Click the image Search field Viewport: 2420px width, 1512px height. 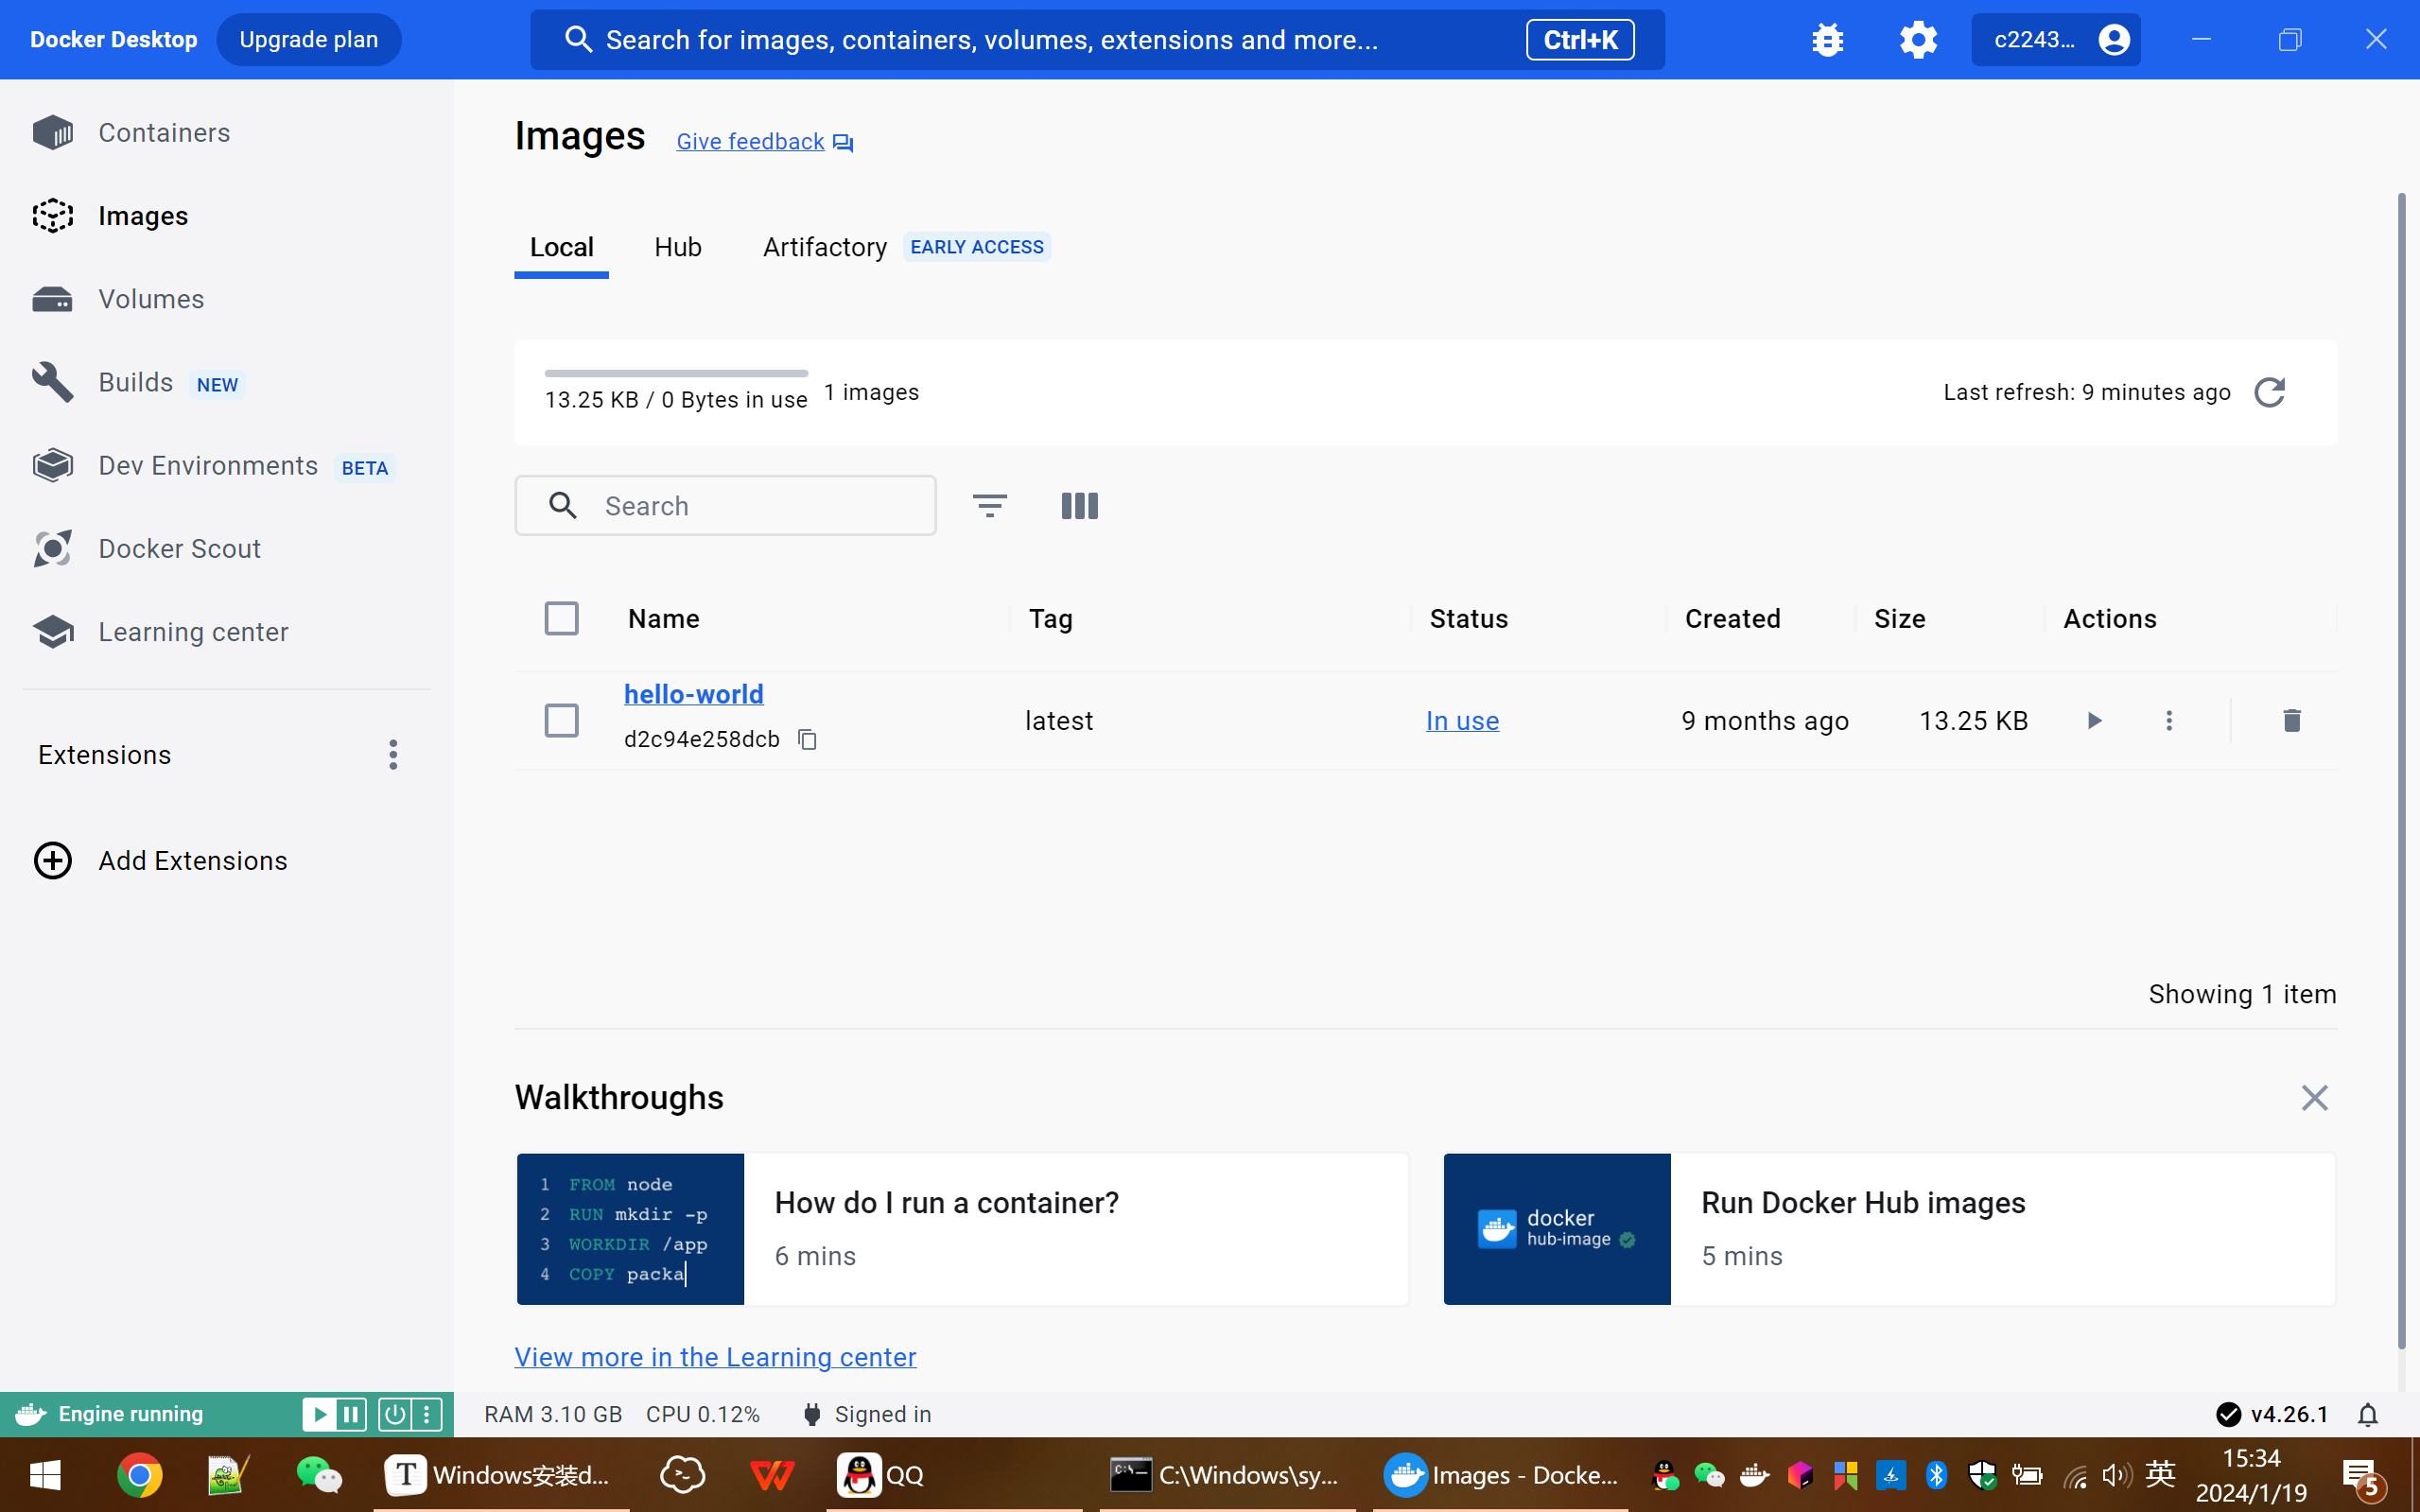[x=726, y=506]
